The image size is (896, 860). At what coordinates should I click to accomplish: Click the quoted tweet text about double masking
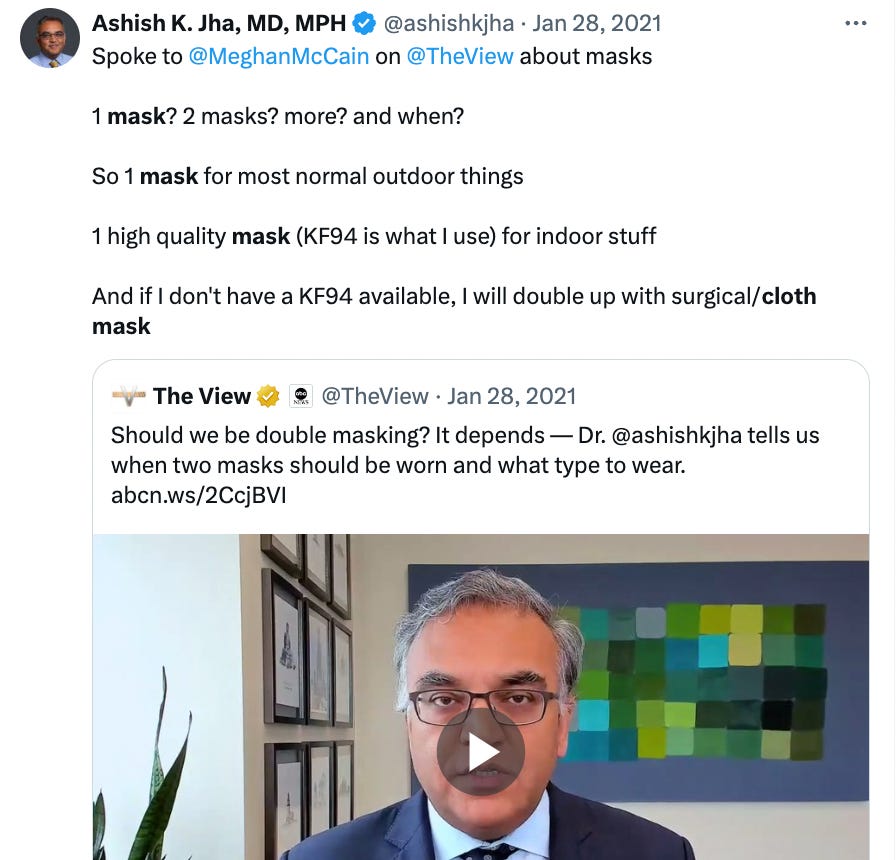click(465, 450)
